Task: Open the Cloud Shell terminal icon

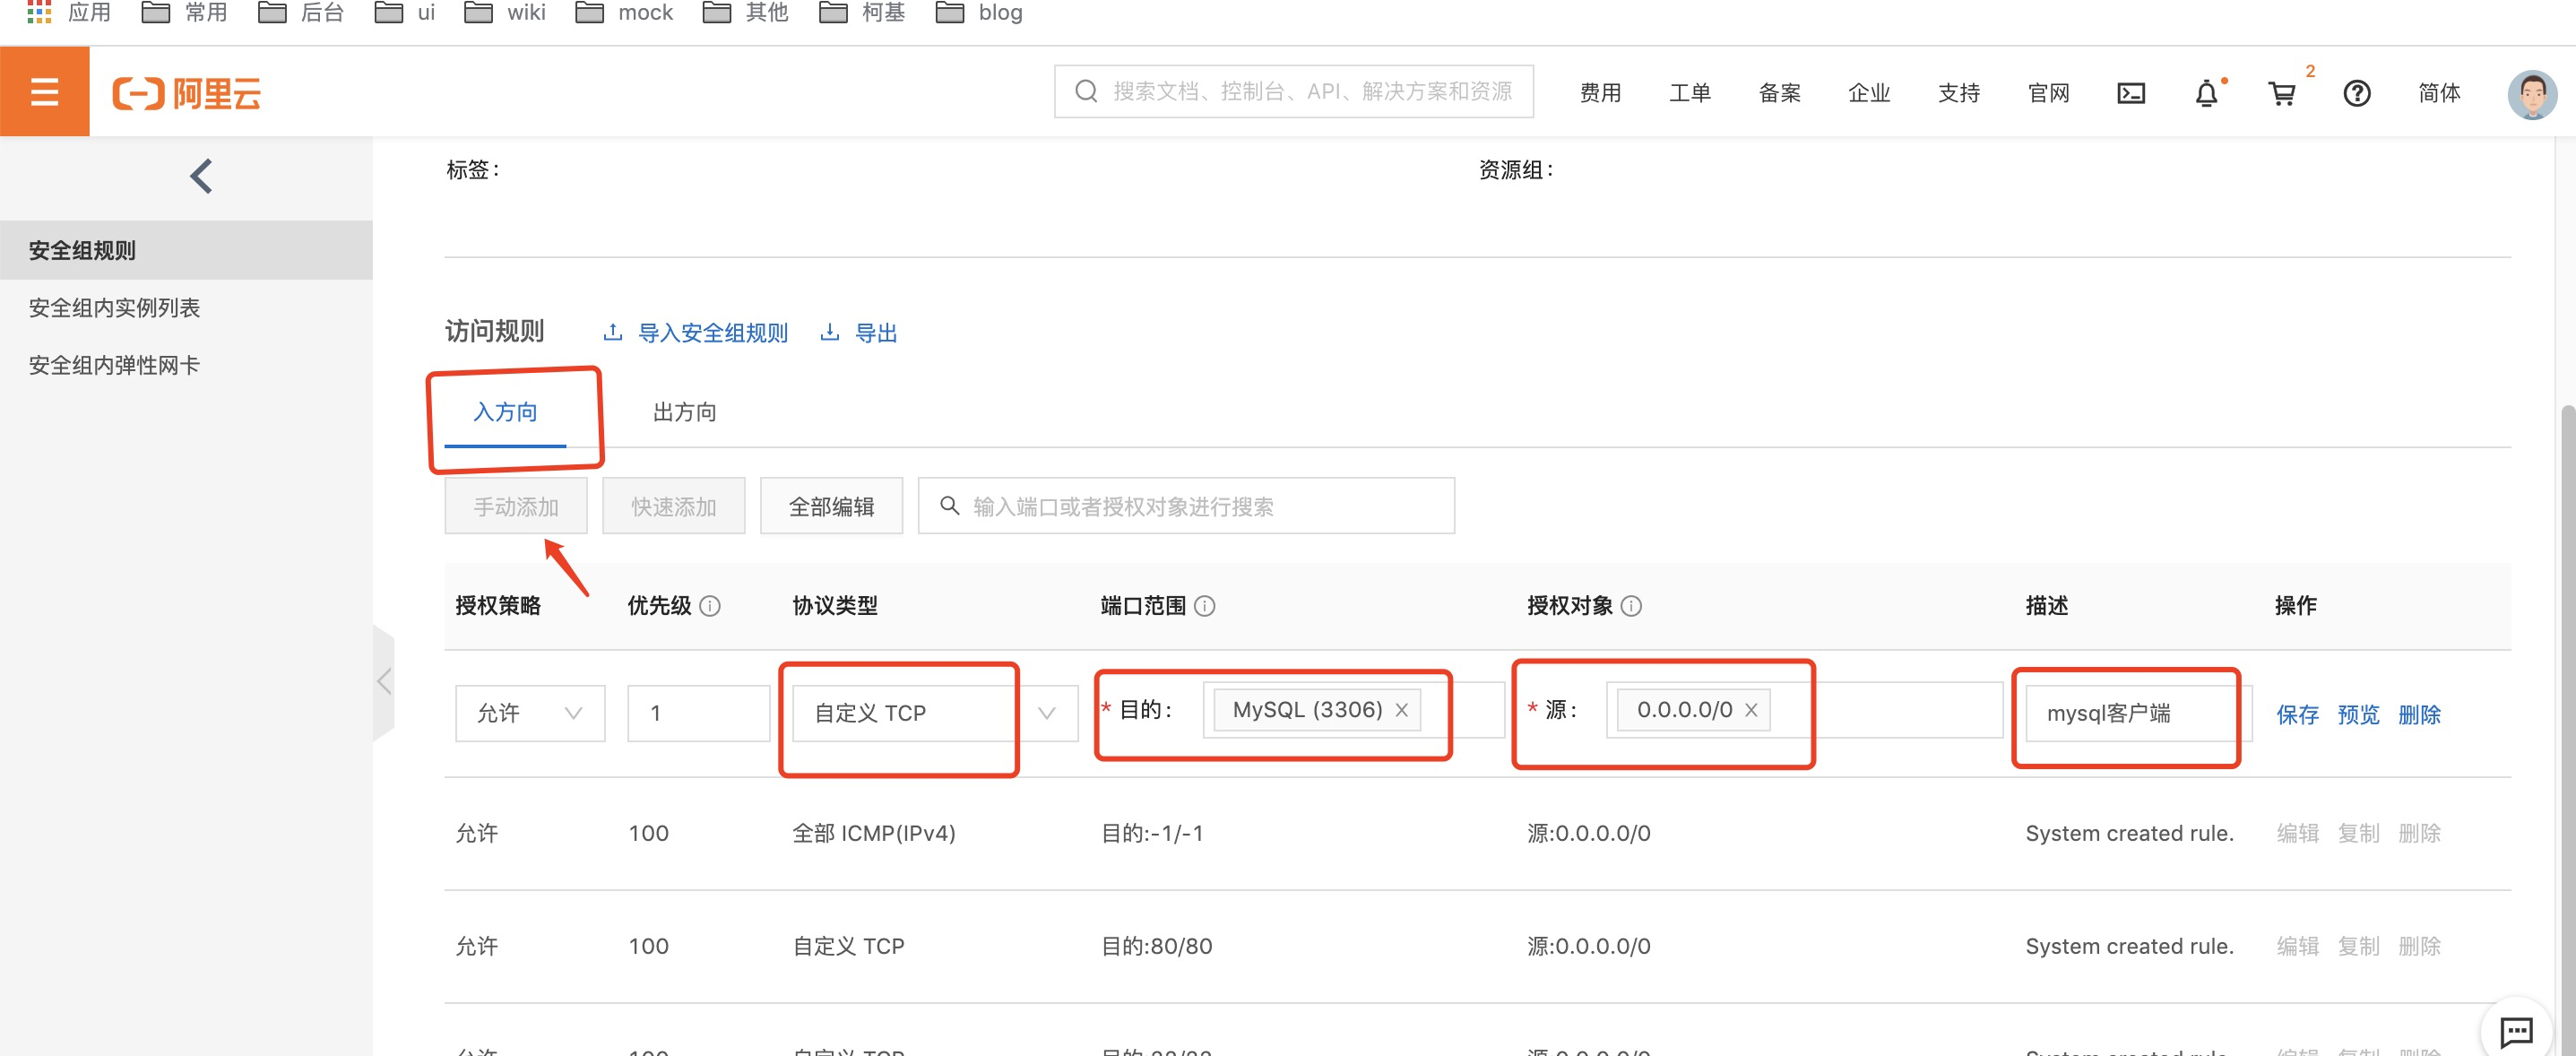Action: [2130, 93]
